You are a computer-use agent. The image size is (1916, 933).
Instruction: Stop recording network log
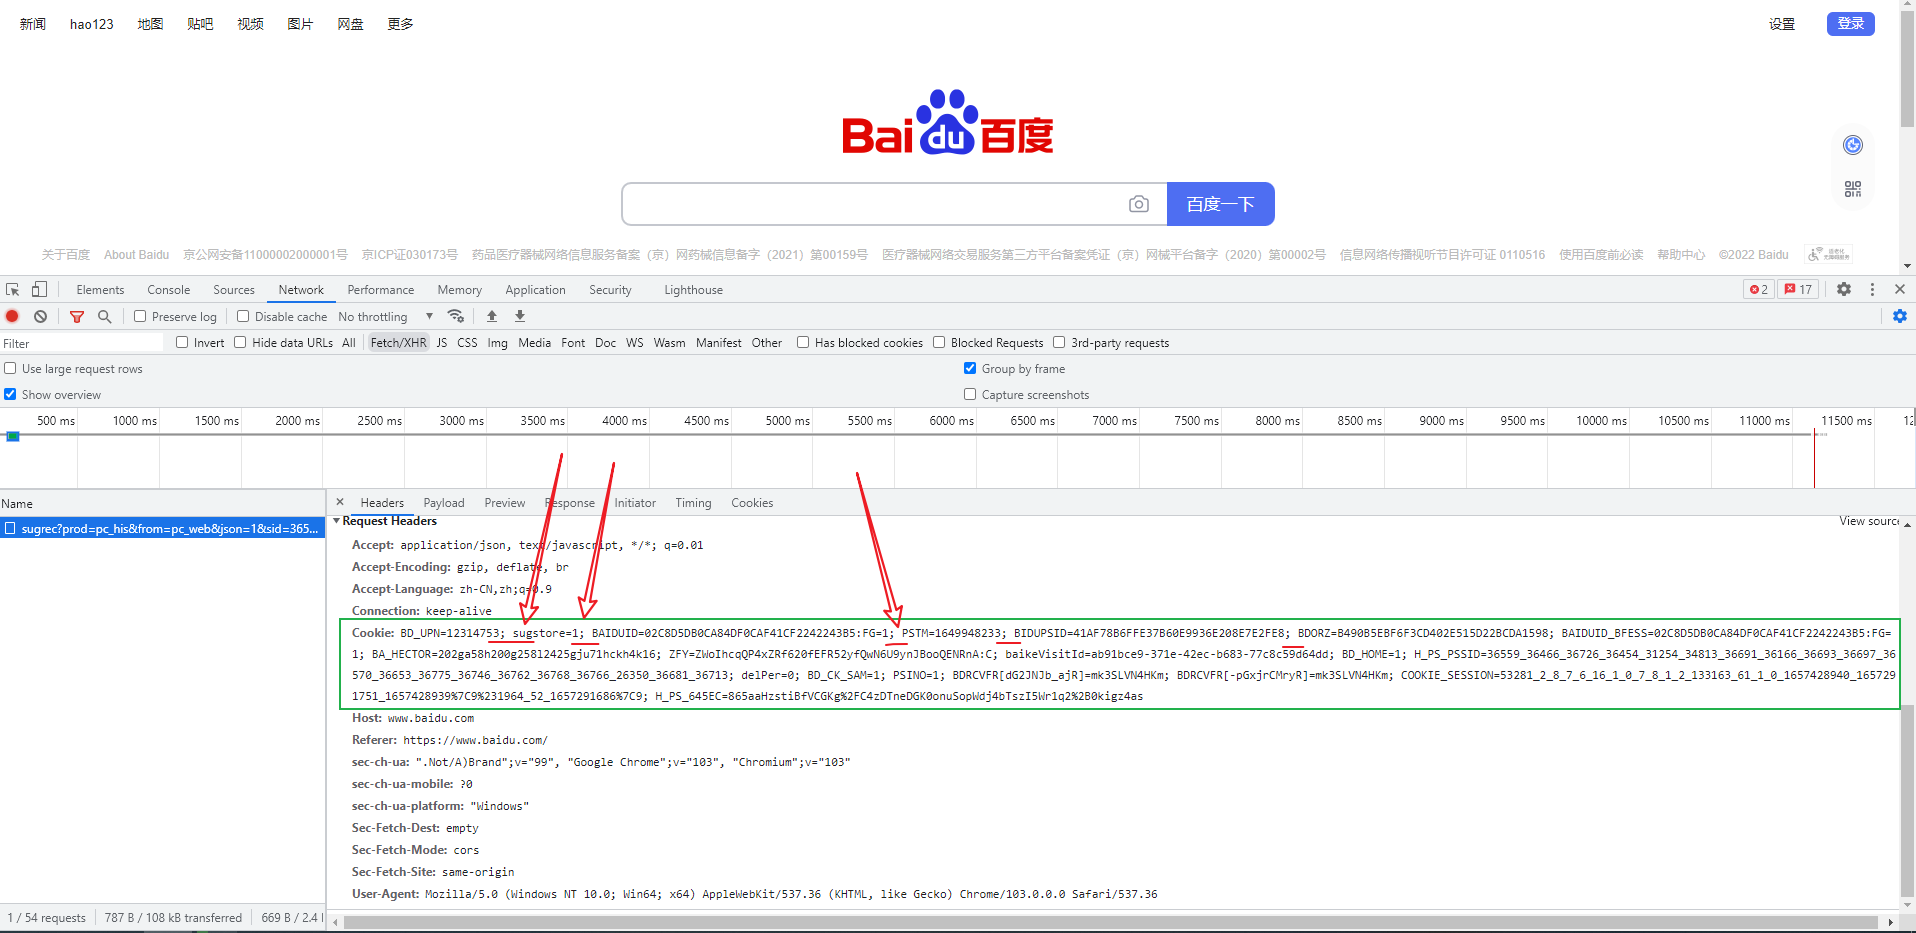coord(12,316)
